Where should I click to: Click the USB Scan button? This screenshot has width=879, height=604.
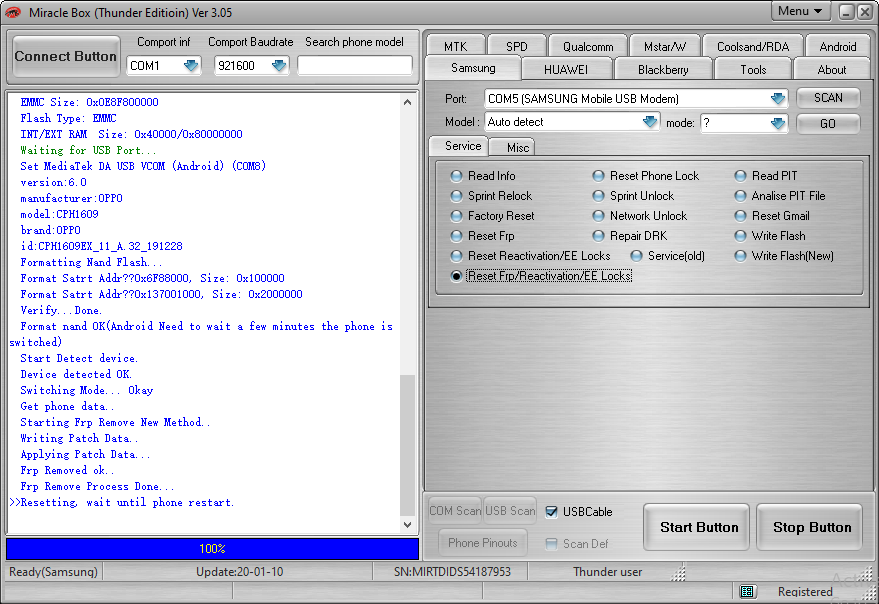[510, 511]
